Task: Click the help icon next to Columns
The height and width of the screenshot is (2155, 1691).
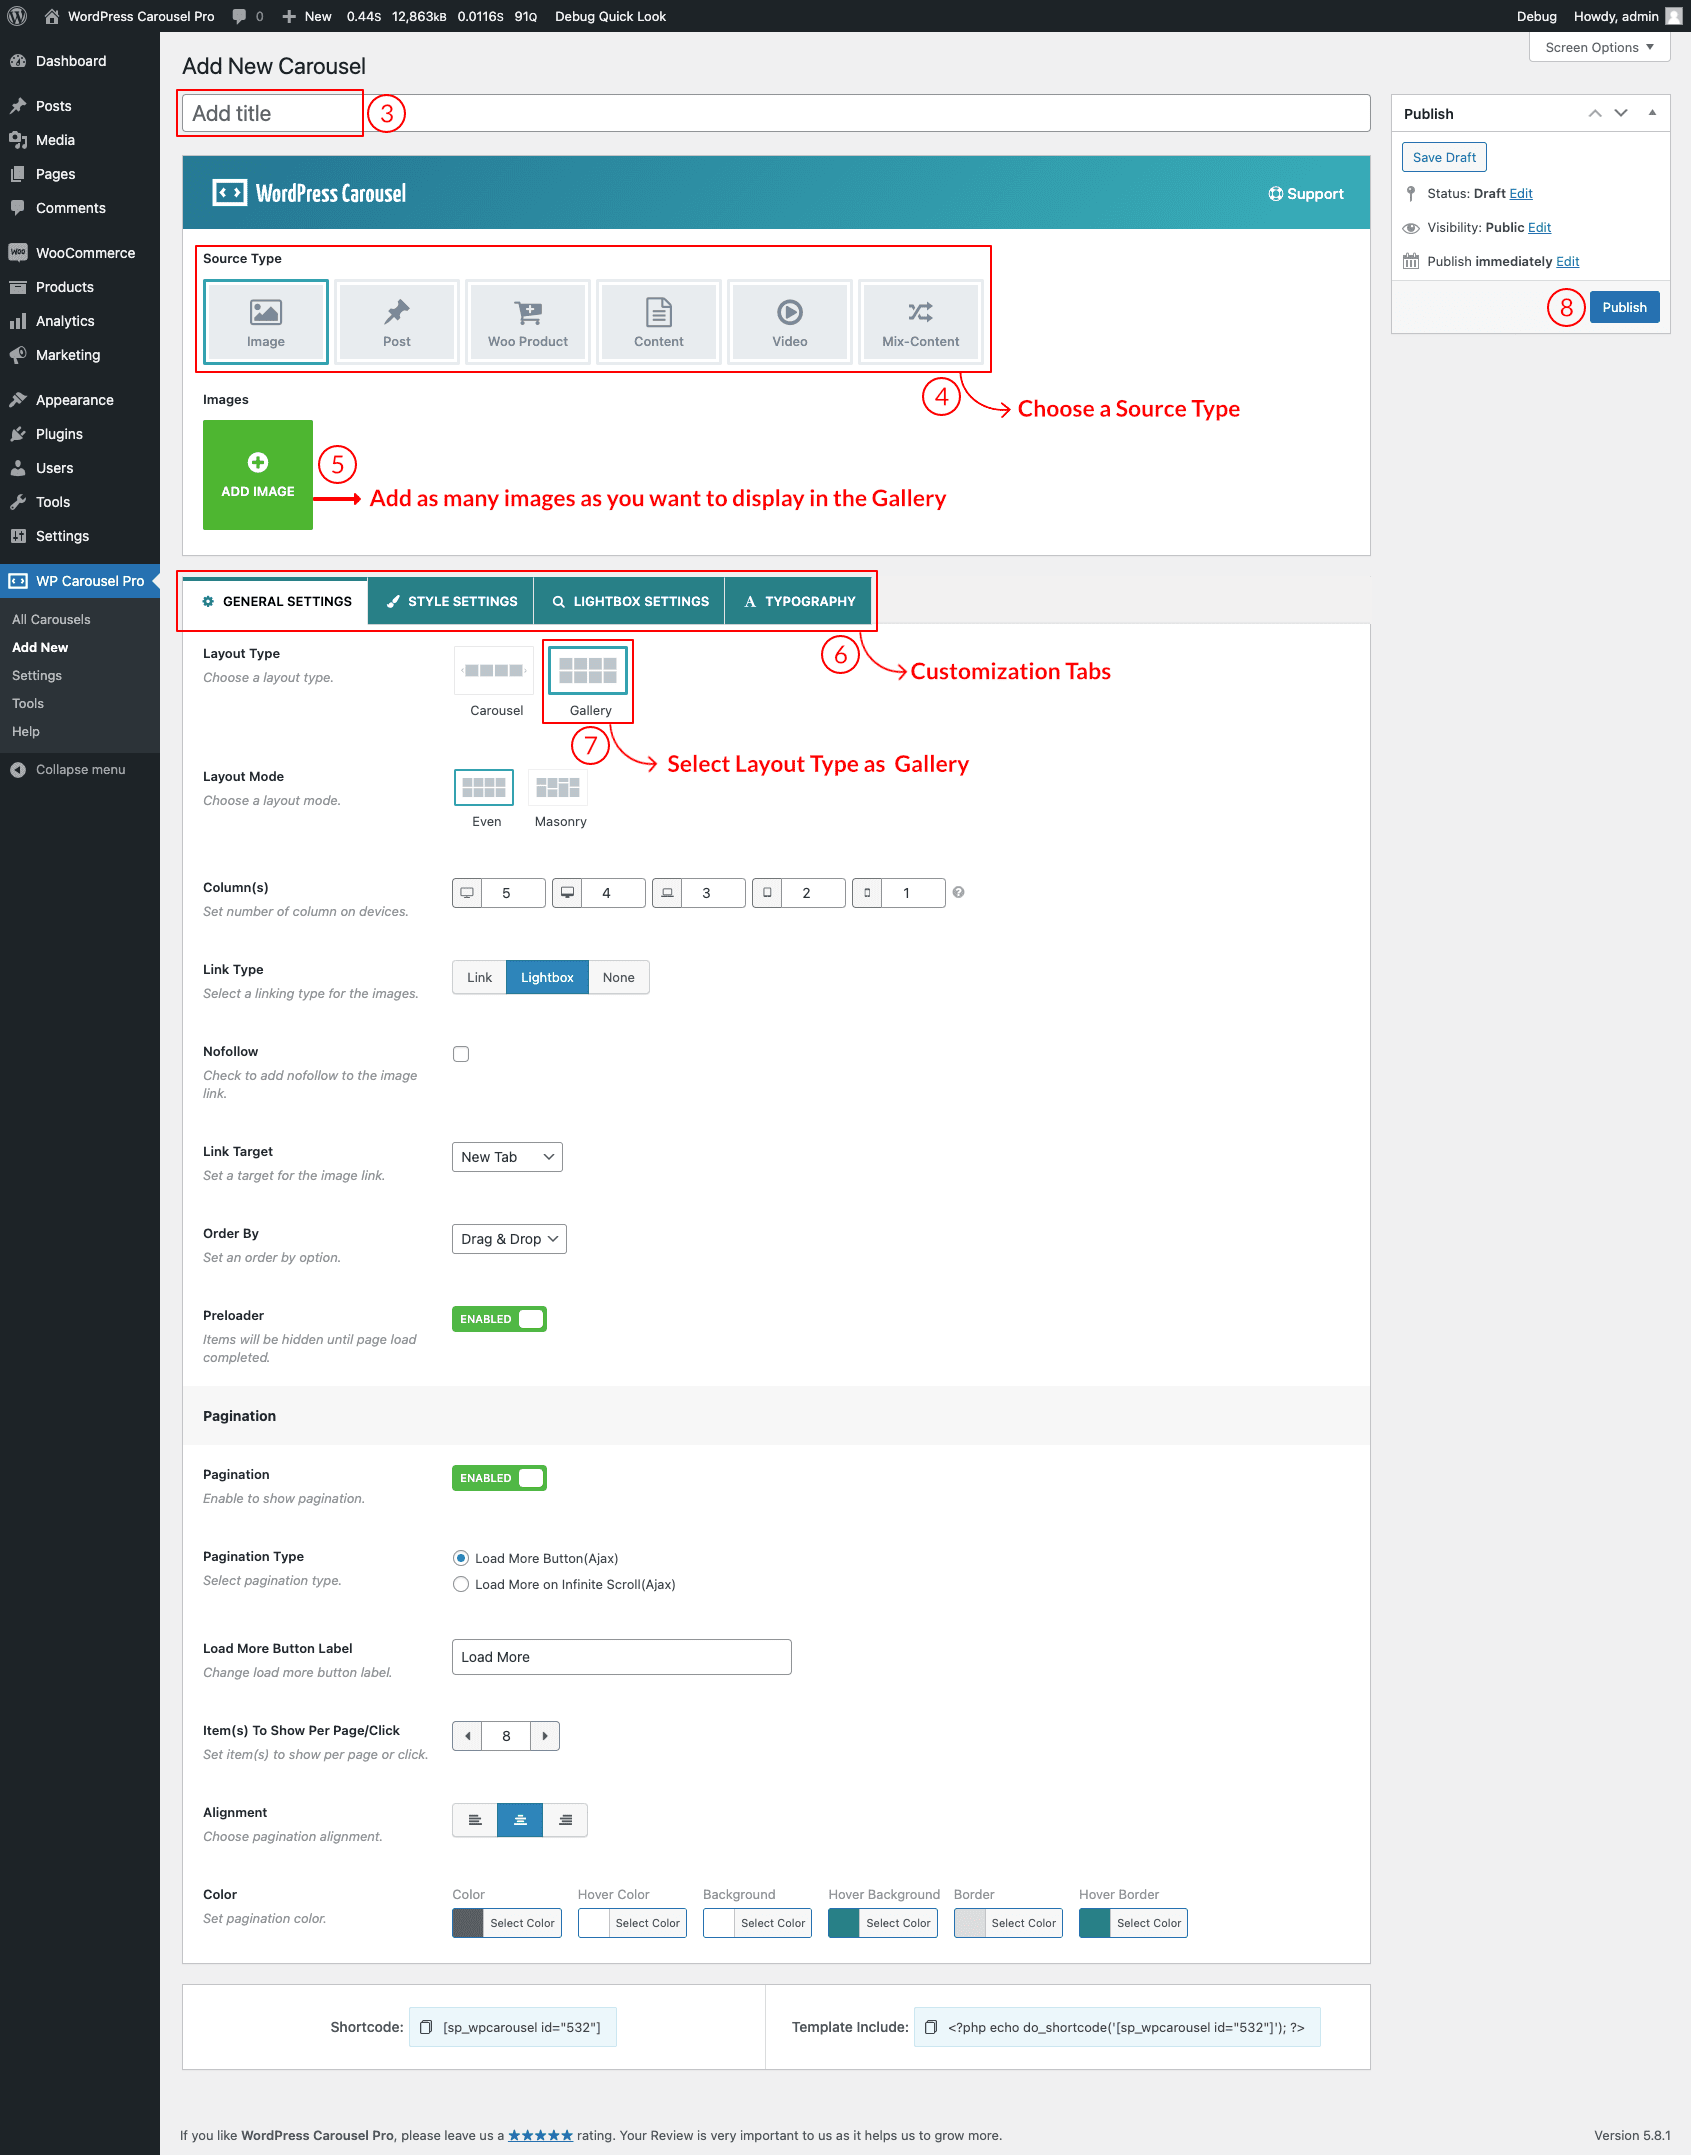Action: pos(958,892)
